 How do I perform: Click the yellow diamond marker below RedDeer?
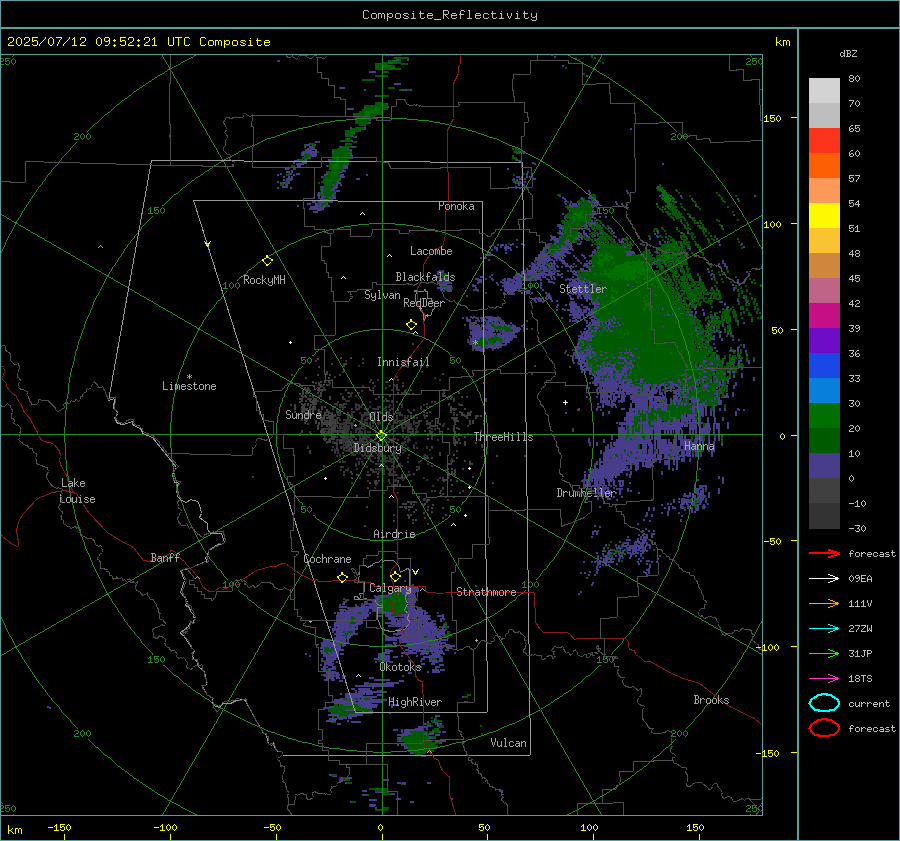(411, 325)
